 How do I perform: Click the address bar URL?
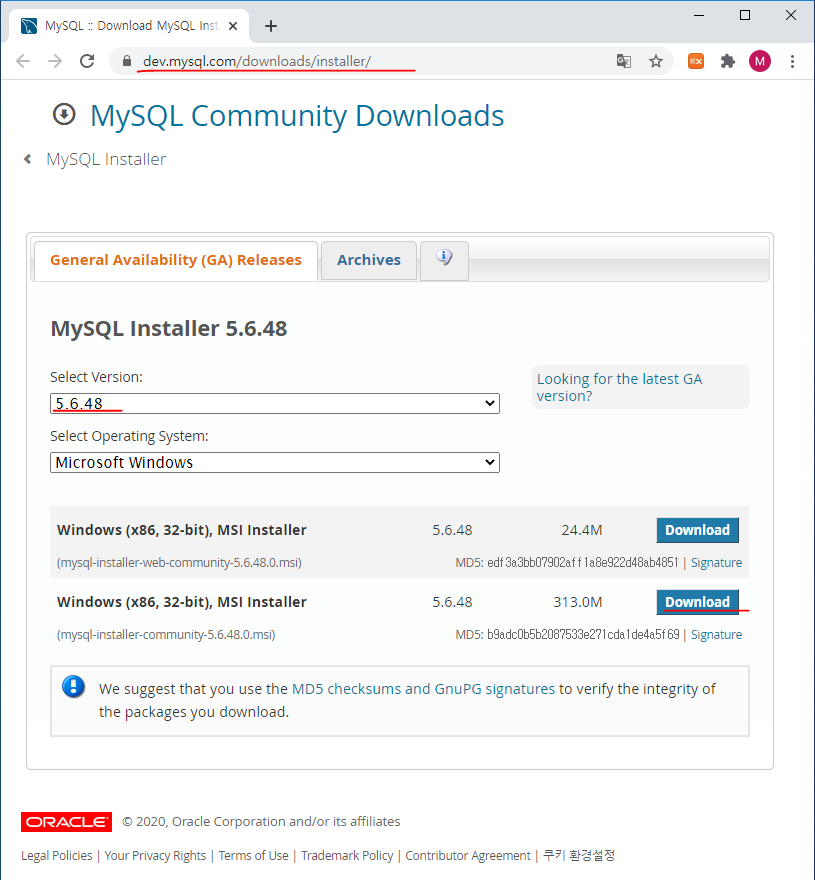tap(257, 61)
